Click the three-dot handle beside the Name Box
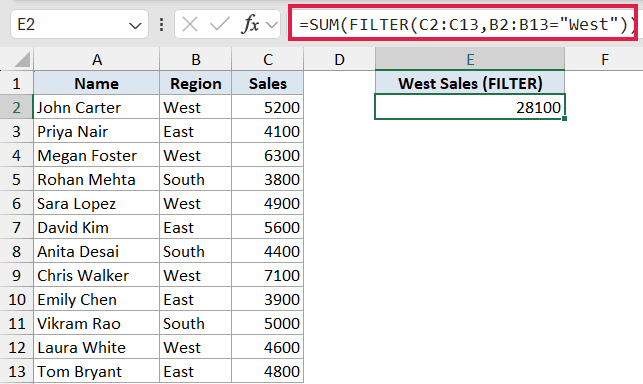 pyautogui.click(x=162, y=25)
